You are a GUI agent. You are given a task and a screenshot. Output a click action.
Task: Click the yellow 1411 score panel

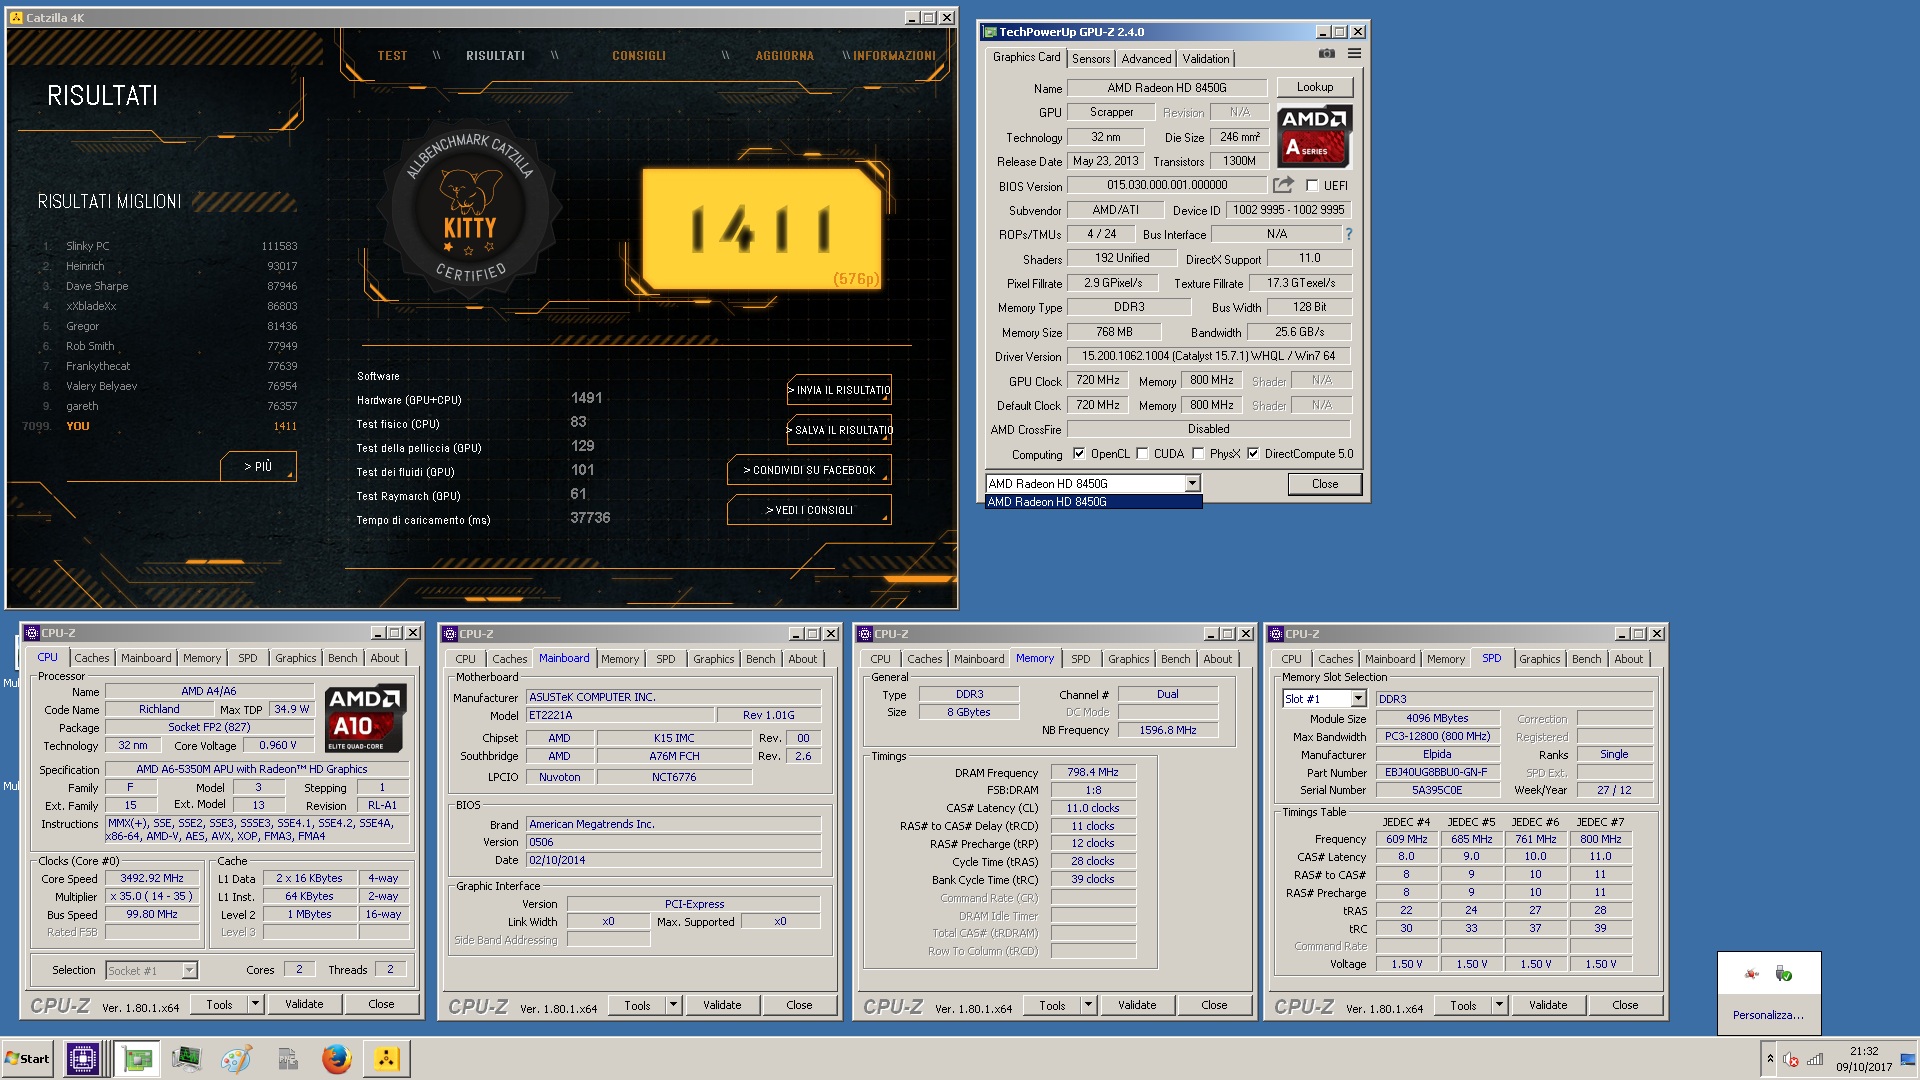pyautogui.click(x=761, y=228)
